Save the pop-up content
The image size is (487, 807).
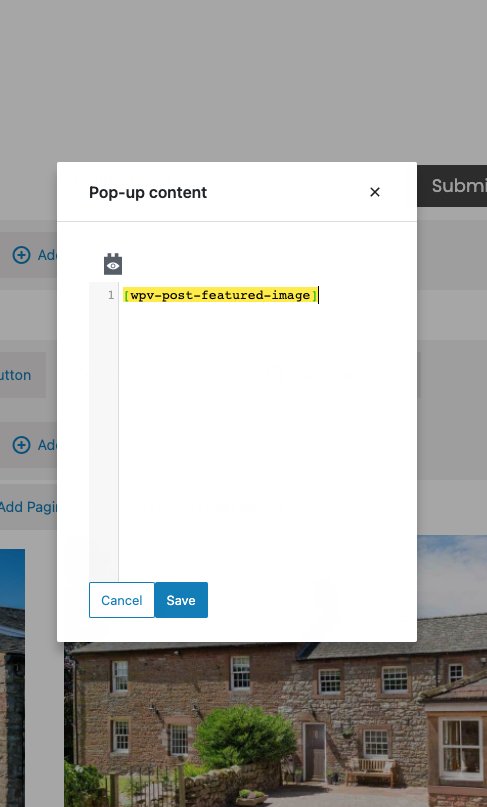coord(181,600)
